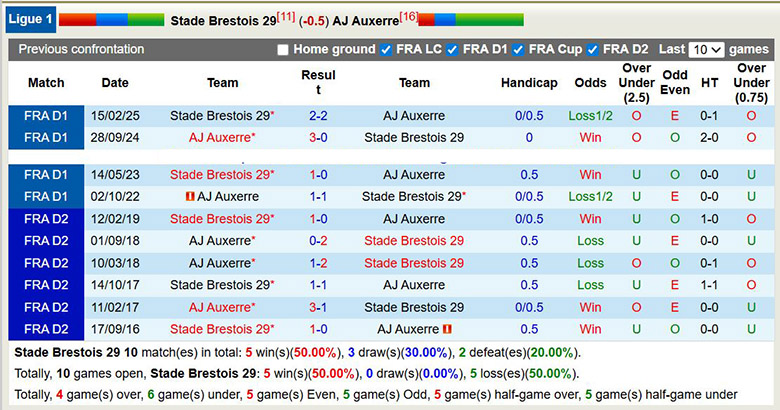Open the Last 10 games dropdown

706,50
